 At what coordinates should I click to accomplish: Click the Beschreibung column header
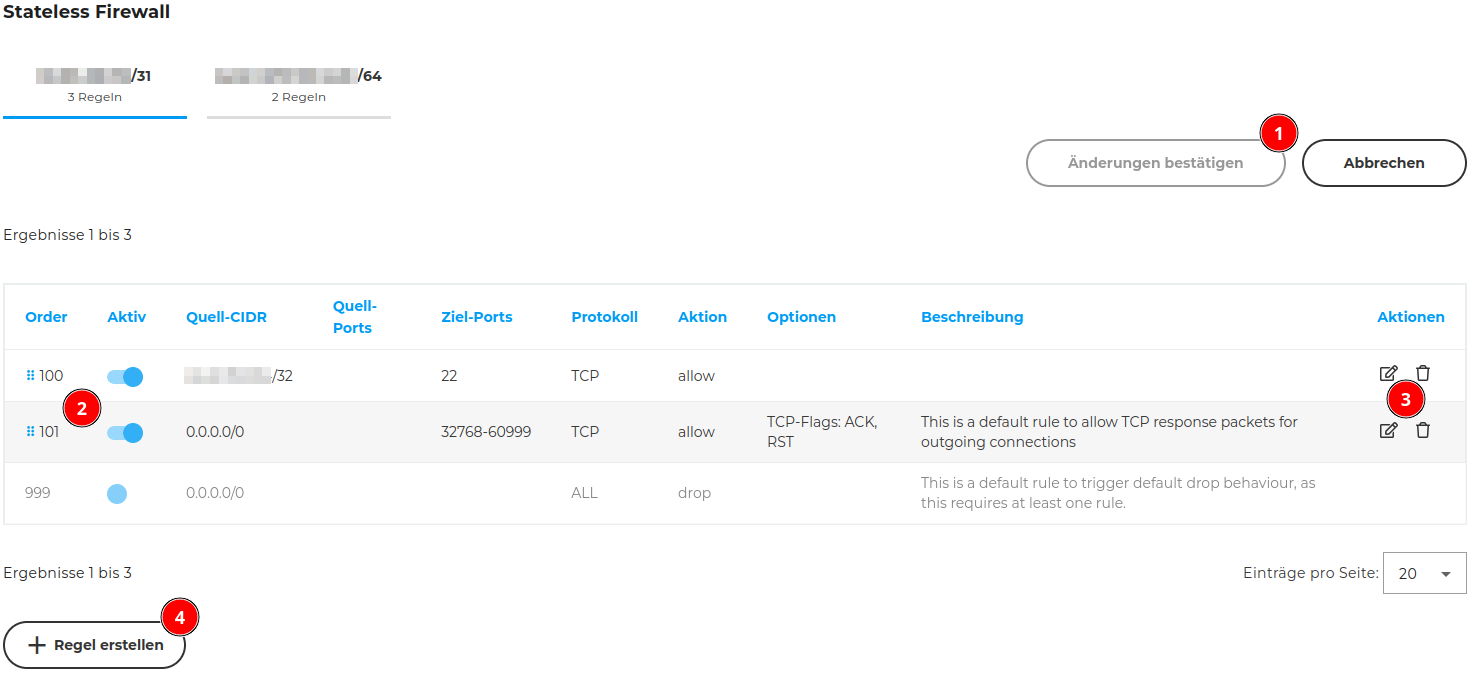point(972,317)
